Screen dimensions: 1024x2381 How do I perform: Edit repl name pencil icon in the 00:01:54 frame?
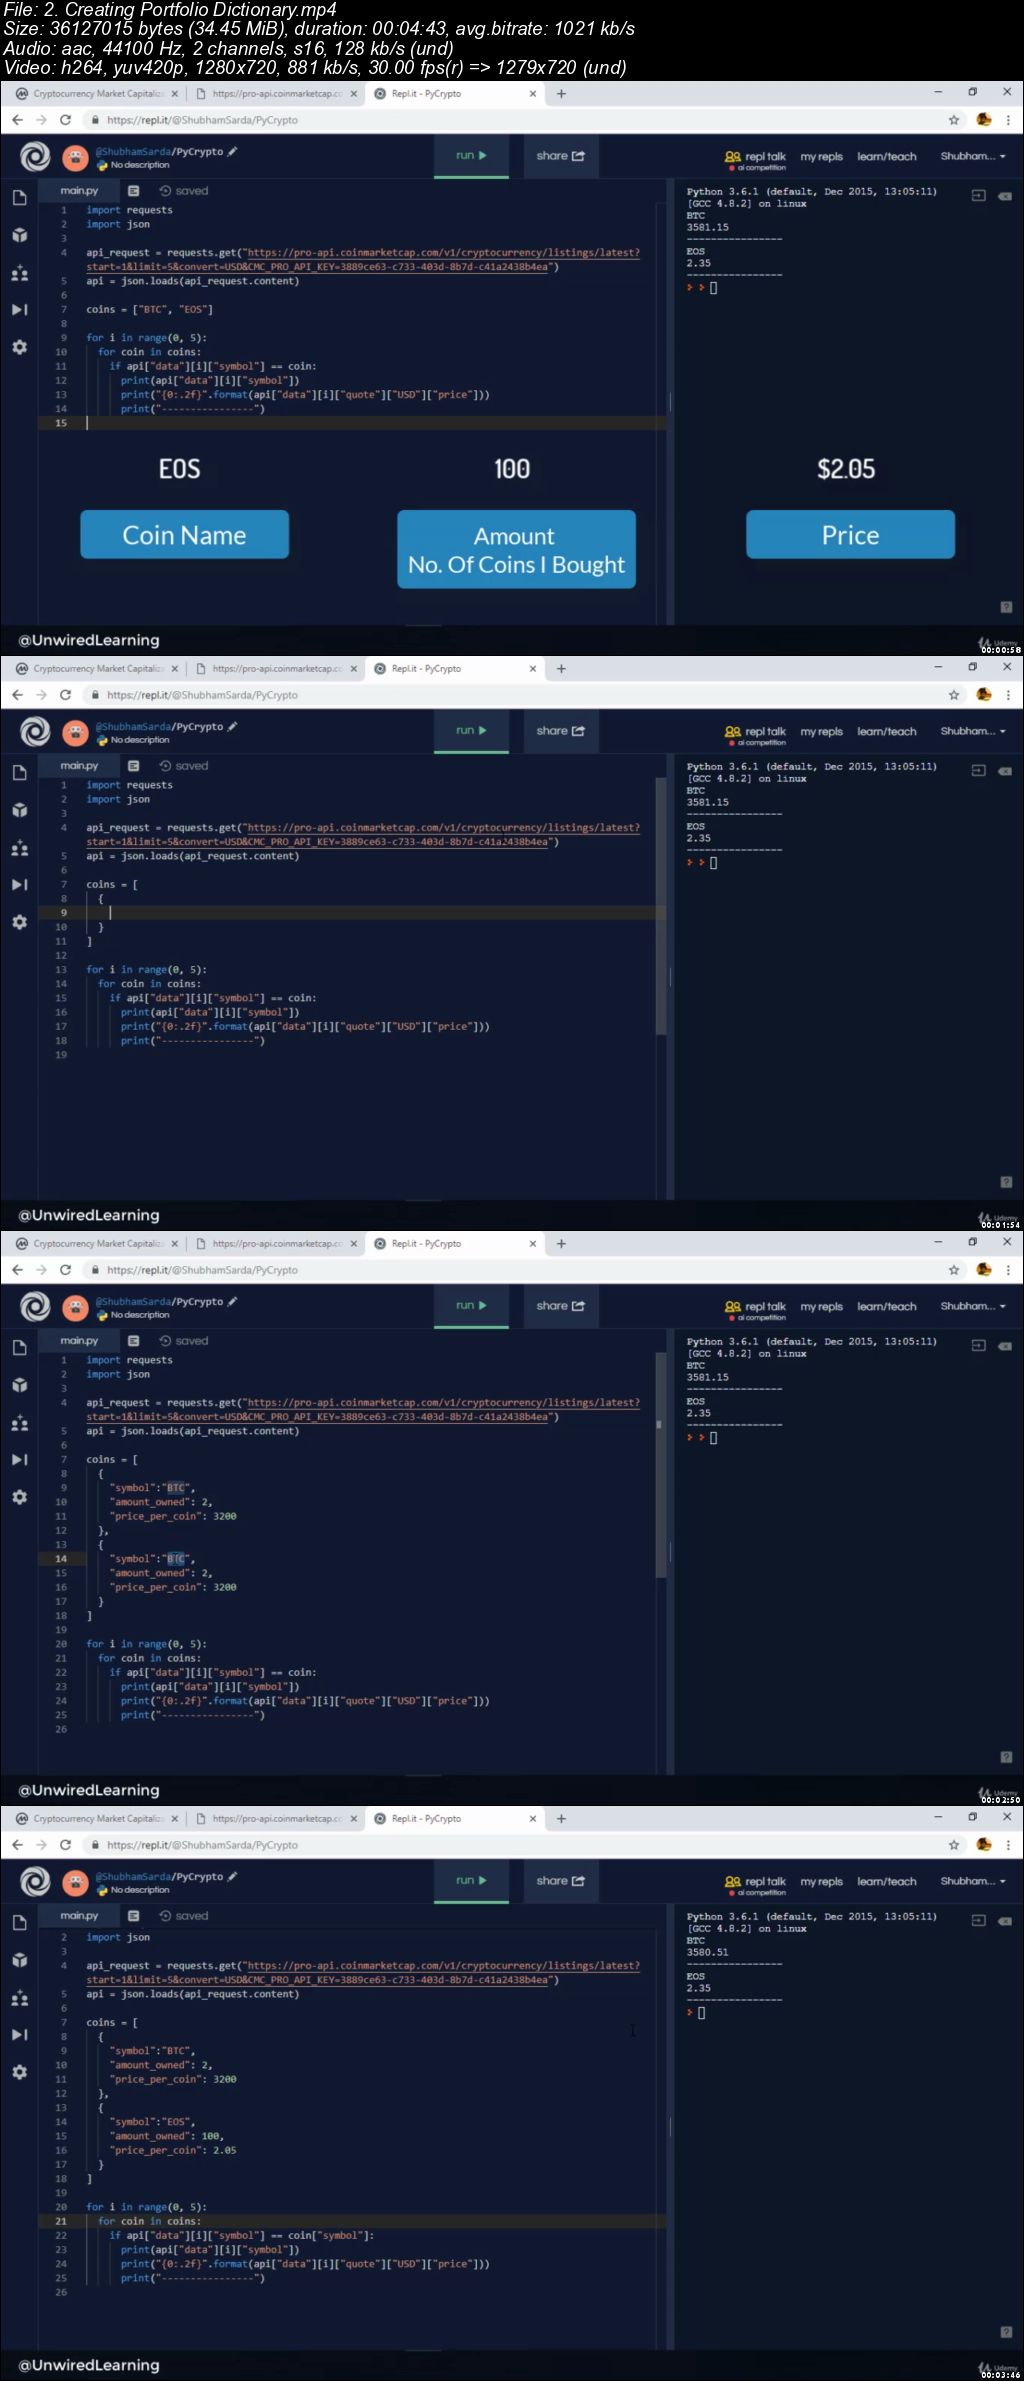point(232,727)
